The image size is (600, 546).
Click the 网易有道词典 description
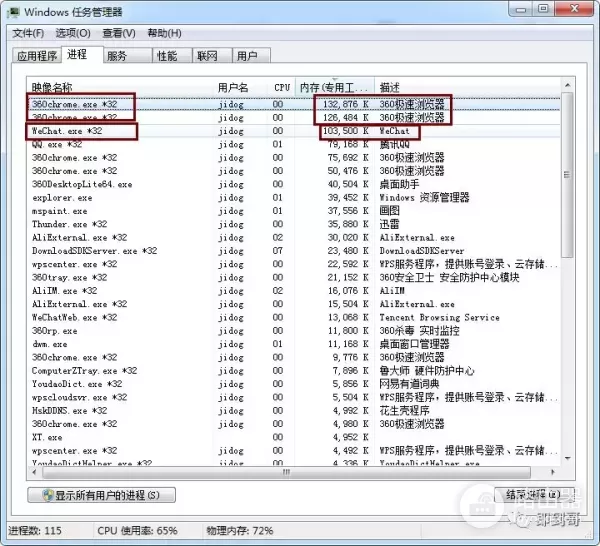(409, 384)
